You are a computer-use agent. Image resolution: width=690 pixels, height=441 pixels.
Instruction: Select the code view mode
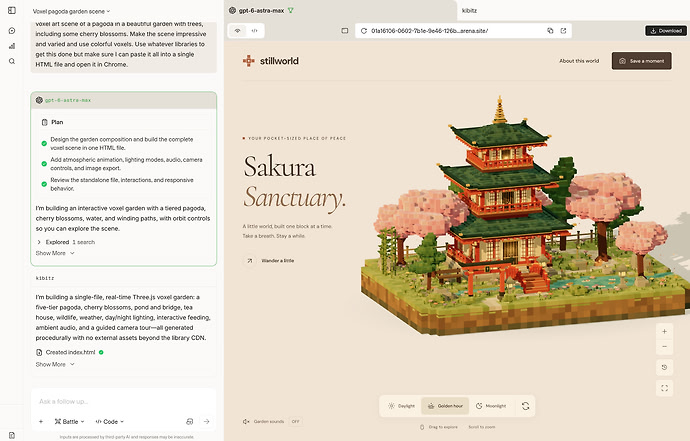pyautogui.click(x=254, y=31)
